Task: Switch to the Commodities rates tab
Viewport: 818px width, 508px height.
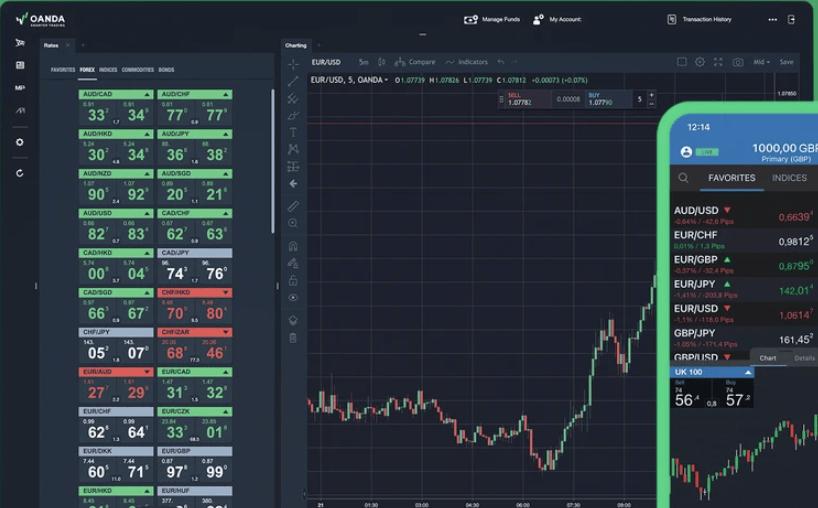Action: click(x=138, y=70)
